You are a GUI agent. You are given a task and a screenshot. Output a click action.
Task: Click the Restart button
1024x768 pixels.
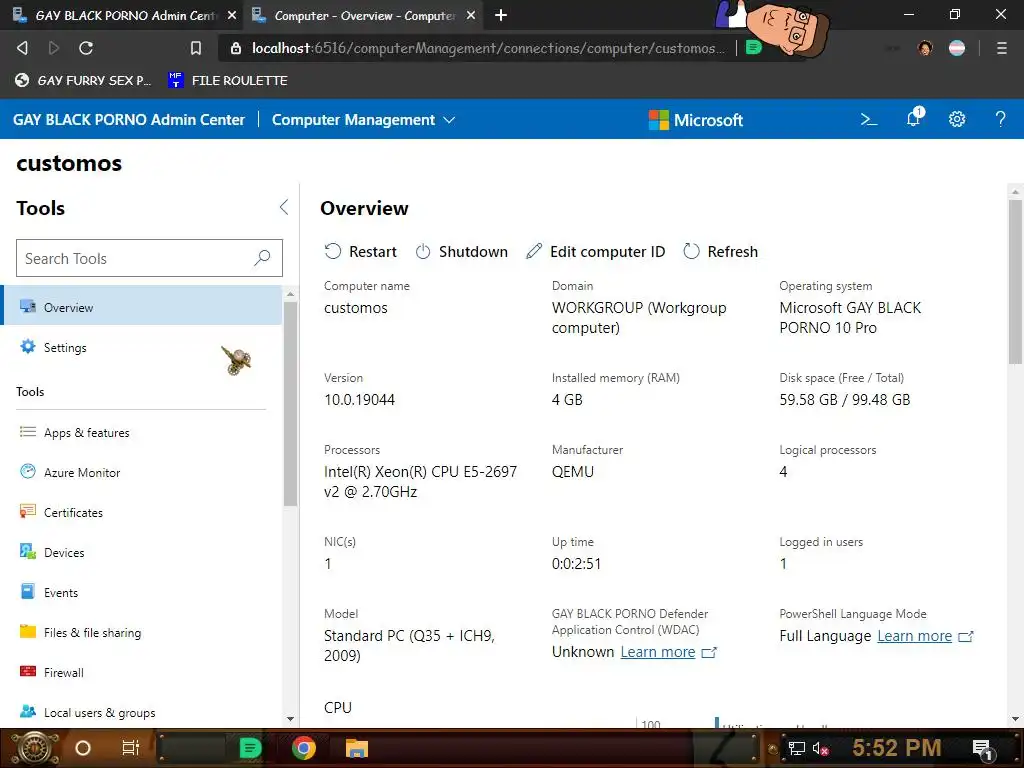click(360, 251)
